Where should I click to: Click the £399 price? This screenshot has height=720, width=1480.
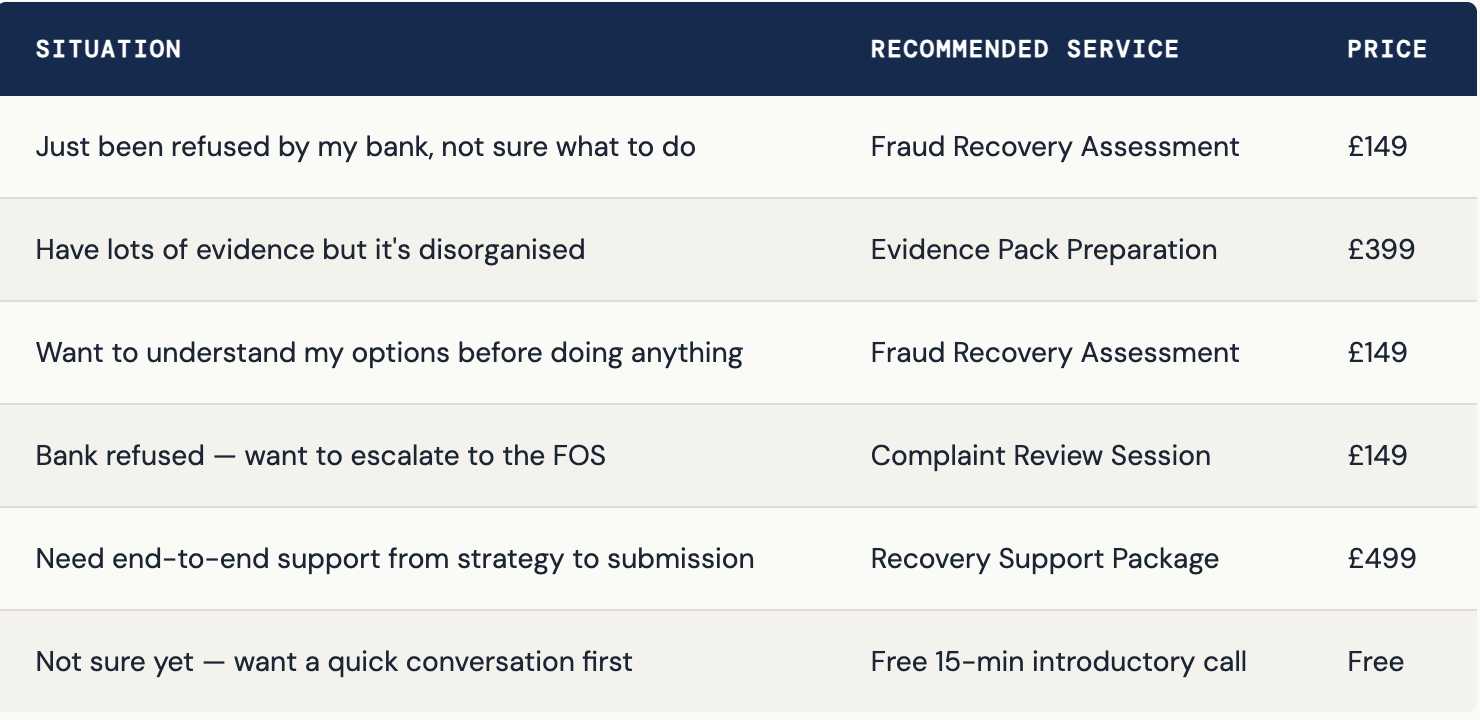1381,250
